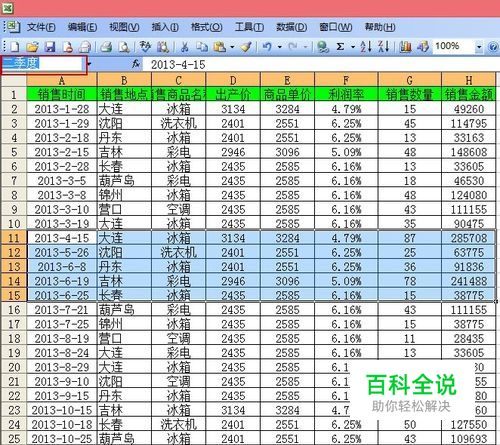Print the sheet using the printer icon
The height and width of the screenshot is (445, 500).
(x=106, y=47)
